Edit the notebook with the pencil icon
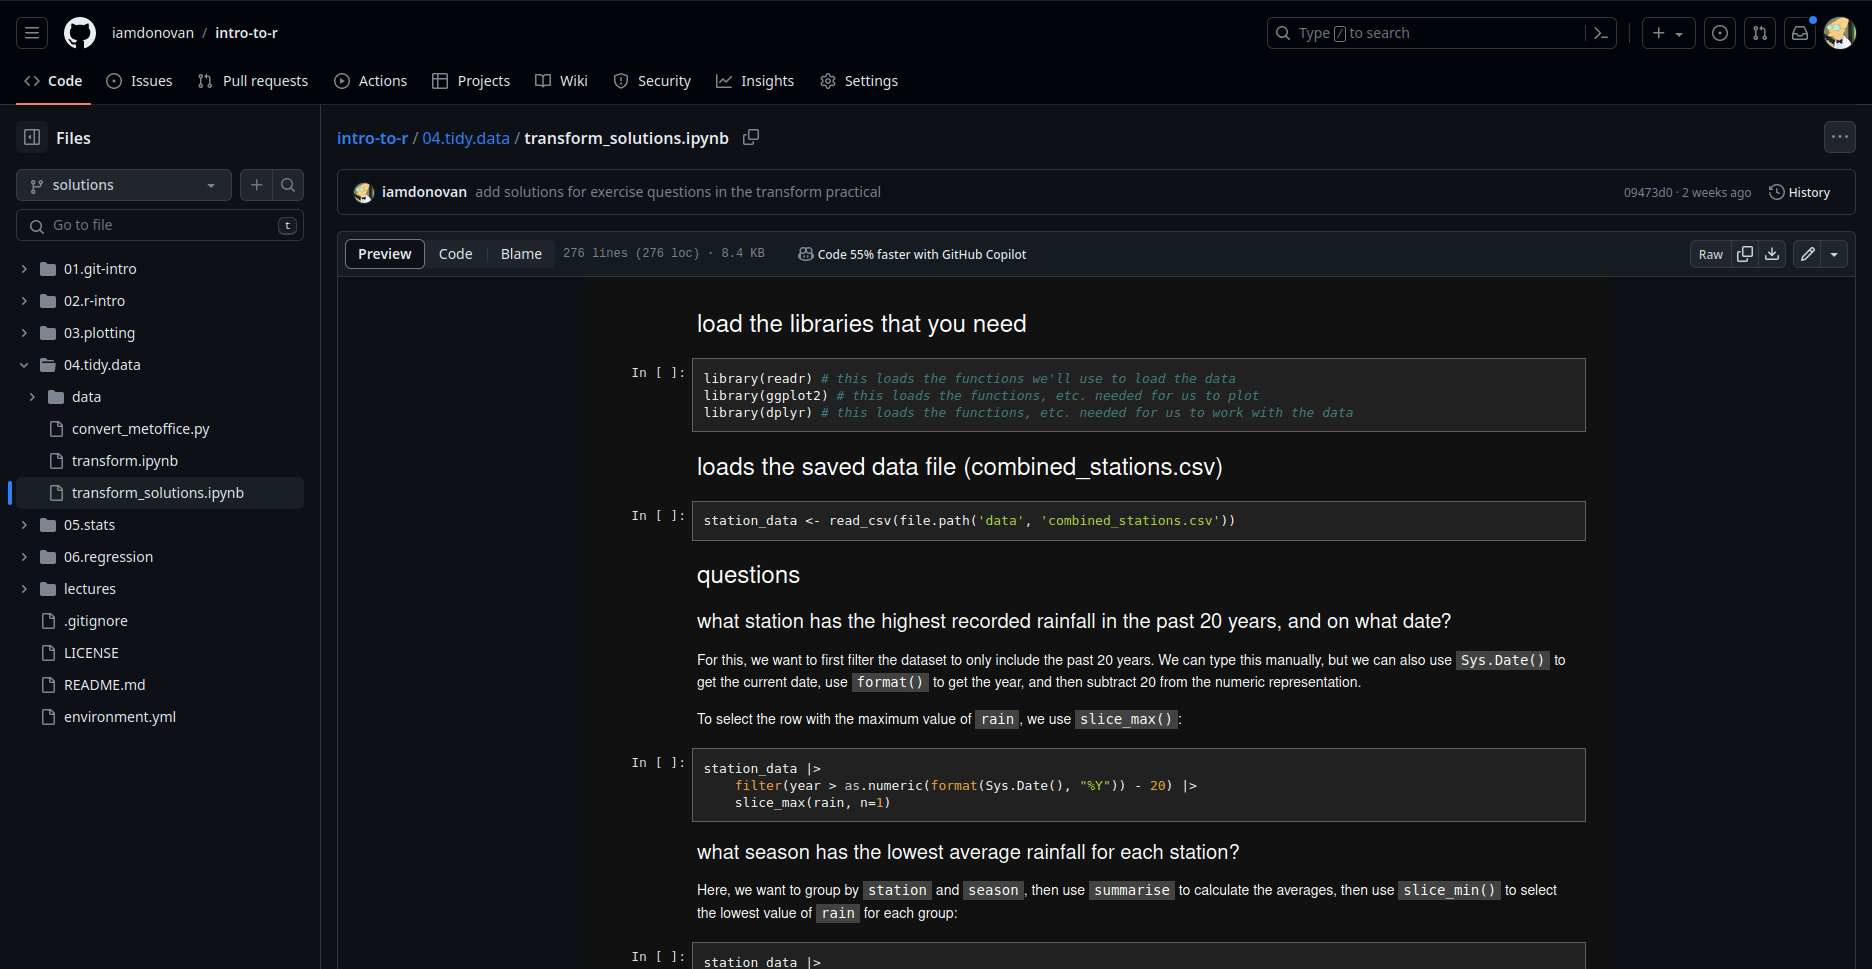Image resolution: width=1872 pixels, height=969 pixels. [x=1806, y=254]
